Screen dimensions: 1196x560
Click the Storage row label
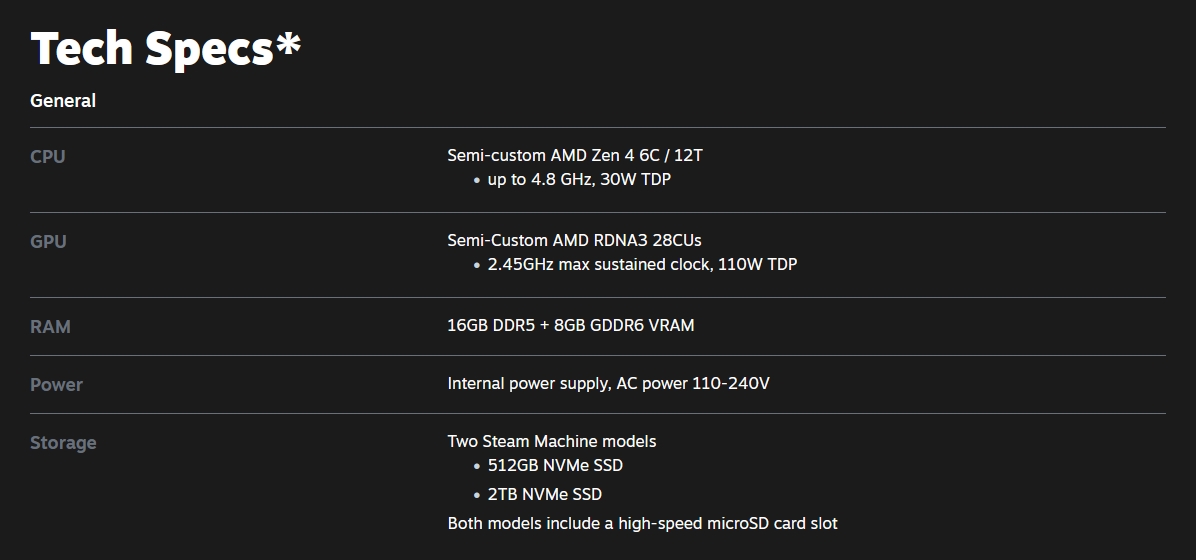pos(63,443)
